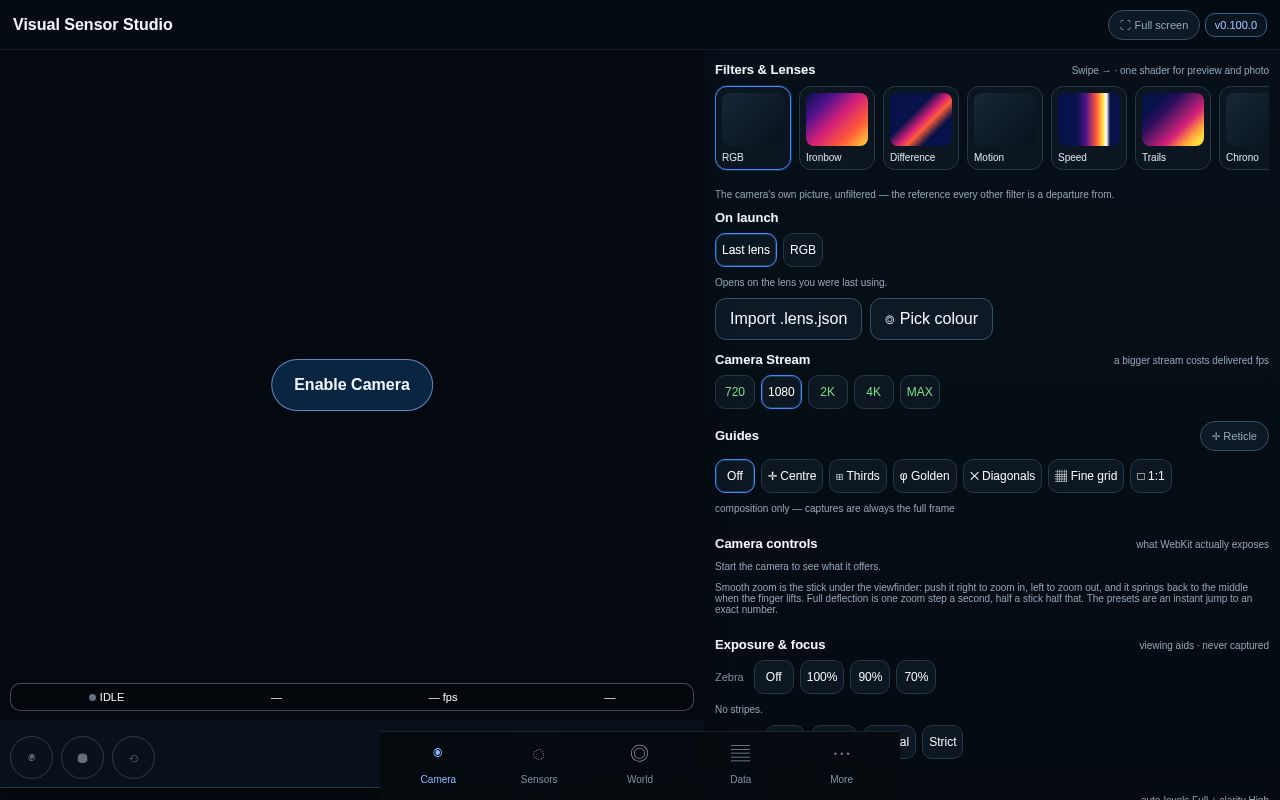
Task: Show the Thirds guide
Action: point(858,476)
